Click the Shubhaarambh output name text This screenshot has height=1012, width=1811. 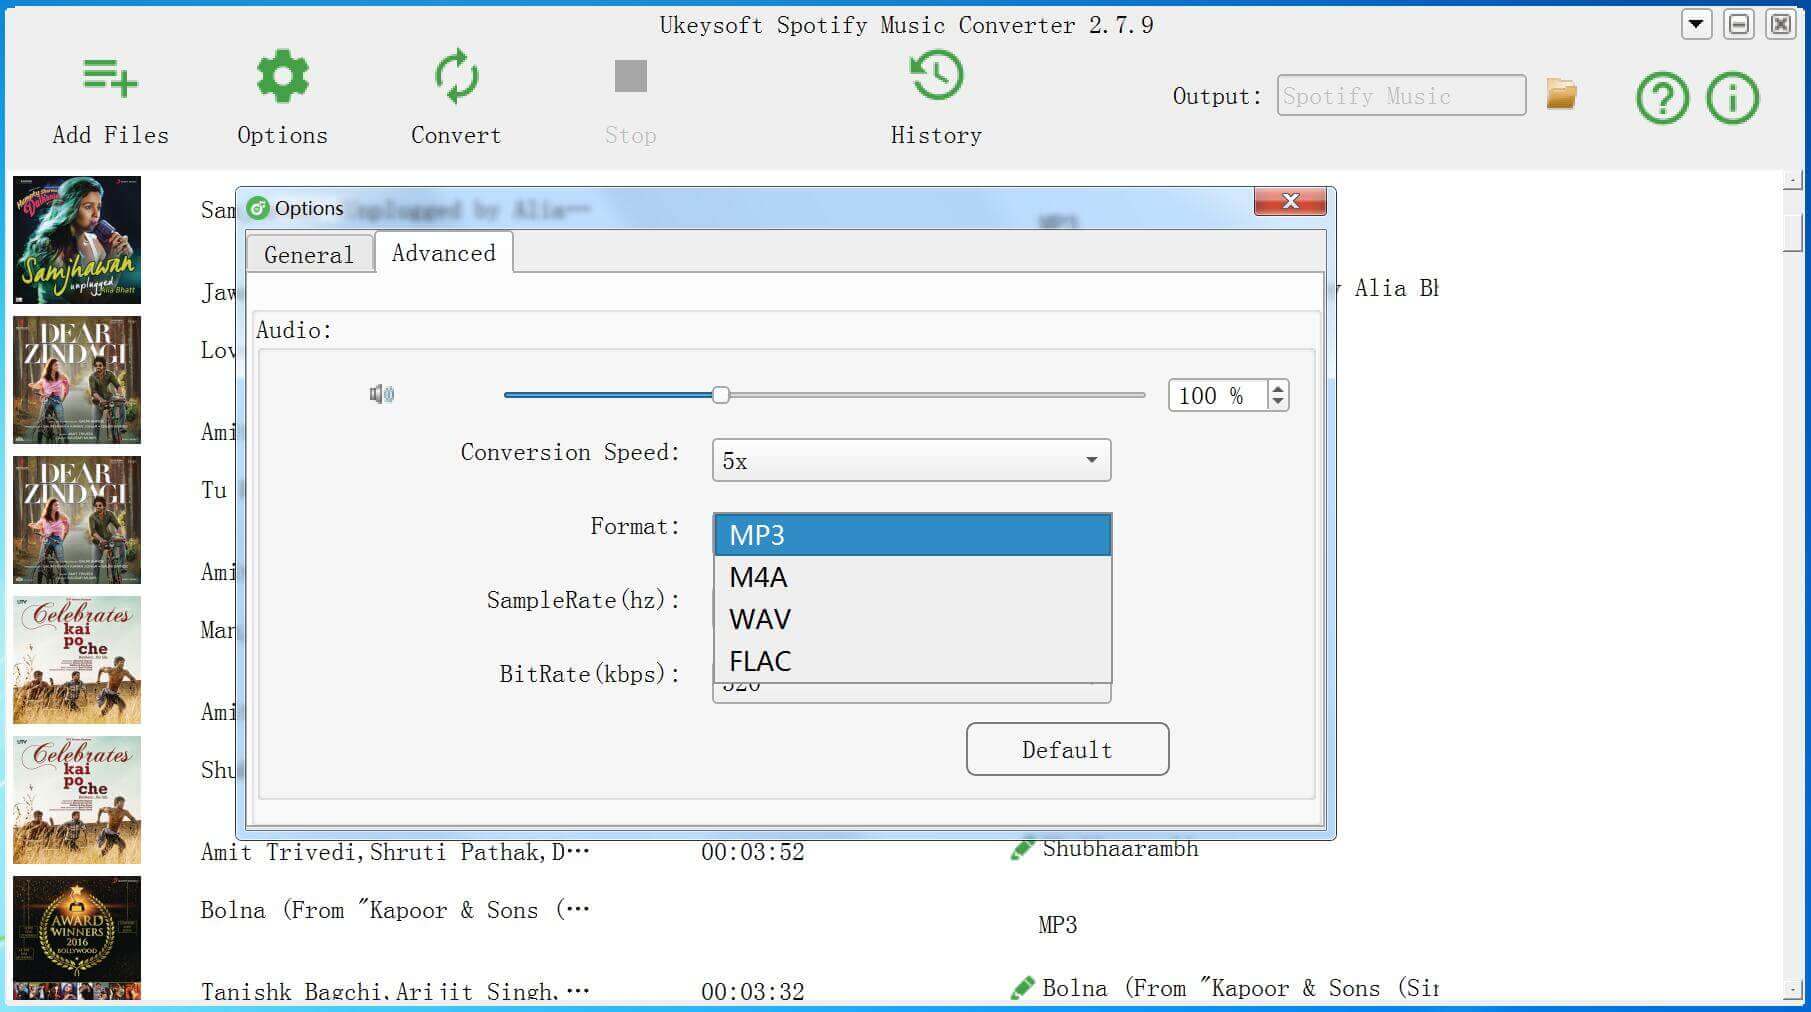pyautogui.click(x=1120, y=849)
